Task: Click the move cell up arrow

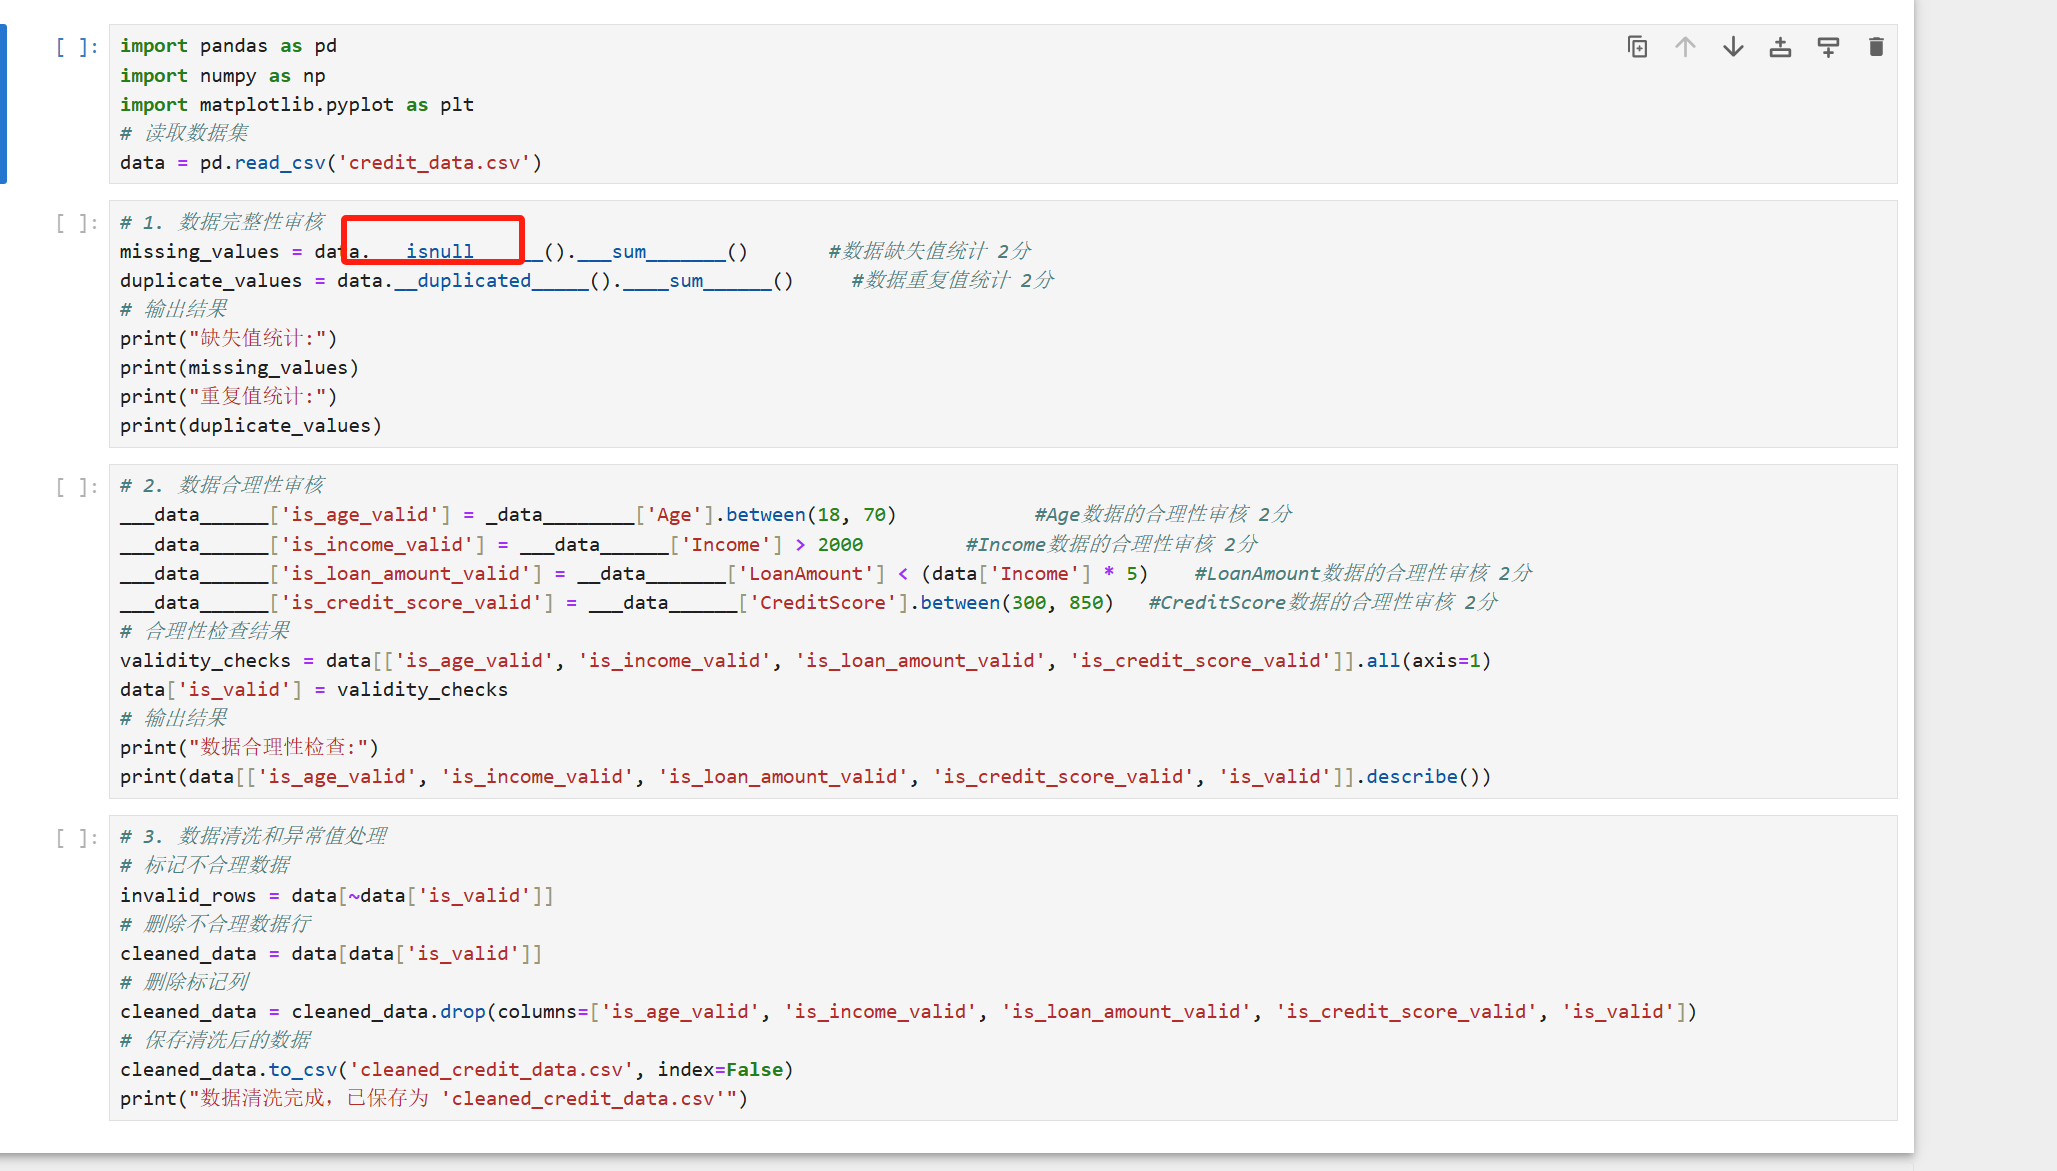Action: [x=1685, y=47]
